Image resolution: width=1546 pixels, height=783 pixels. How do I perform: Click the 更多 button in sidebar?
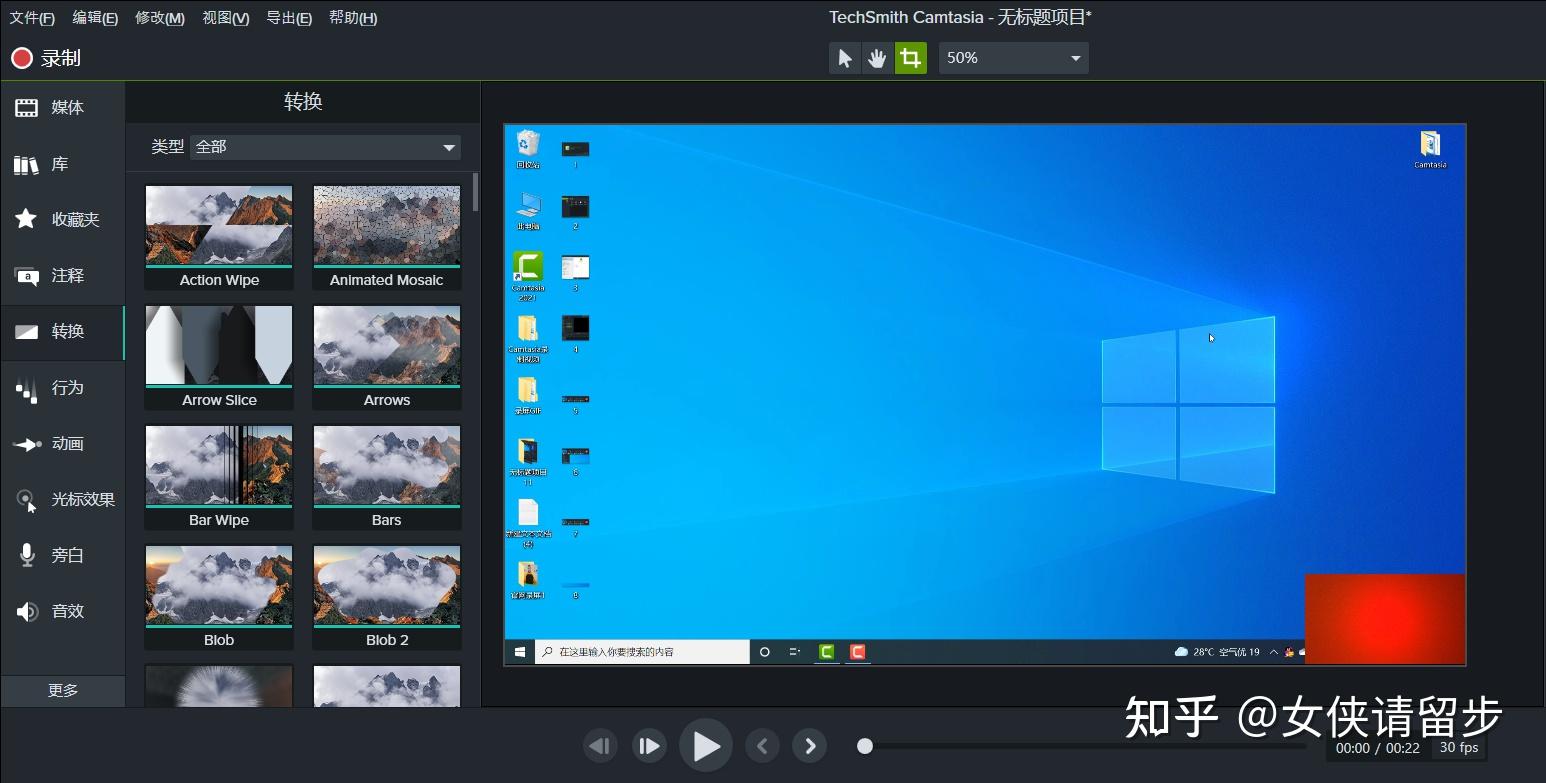coord(63,690)
